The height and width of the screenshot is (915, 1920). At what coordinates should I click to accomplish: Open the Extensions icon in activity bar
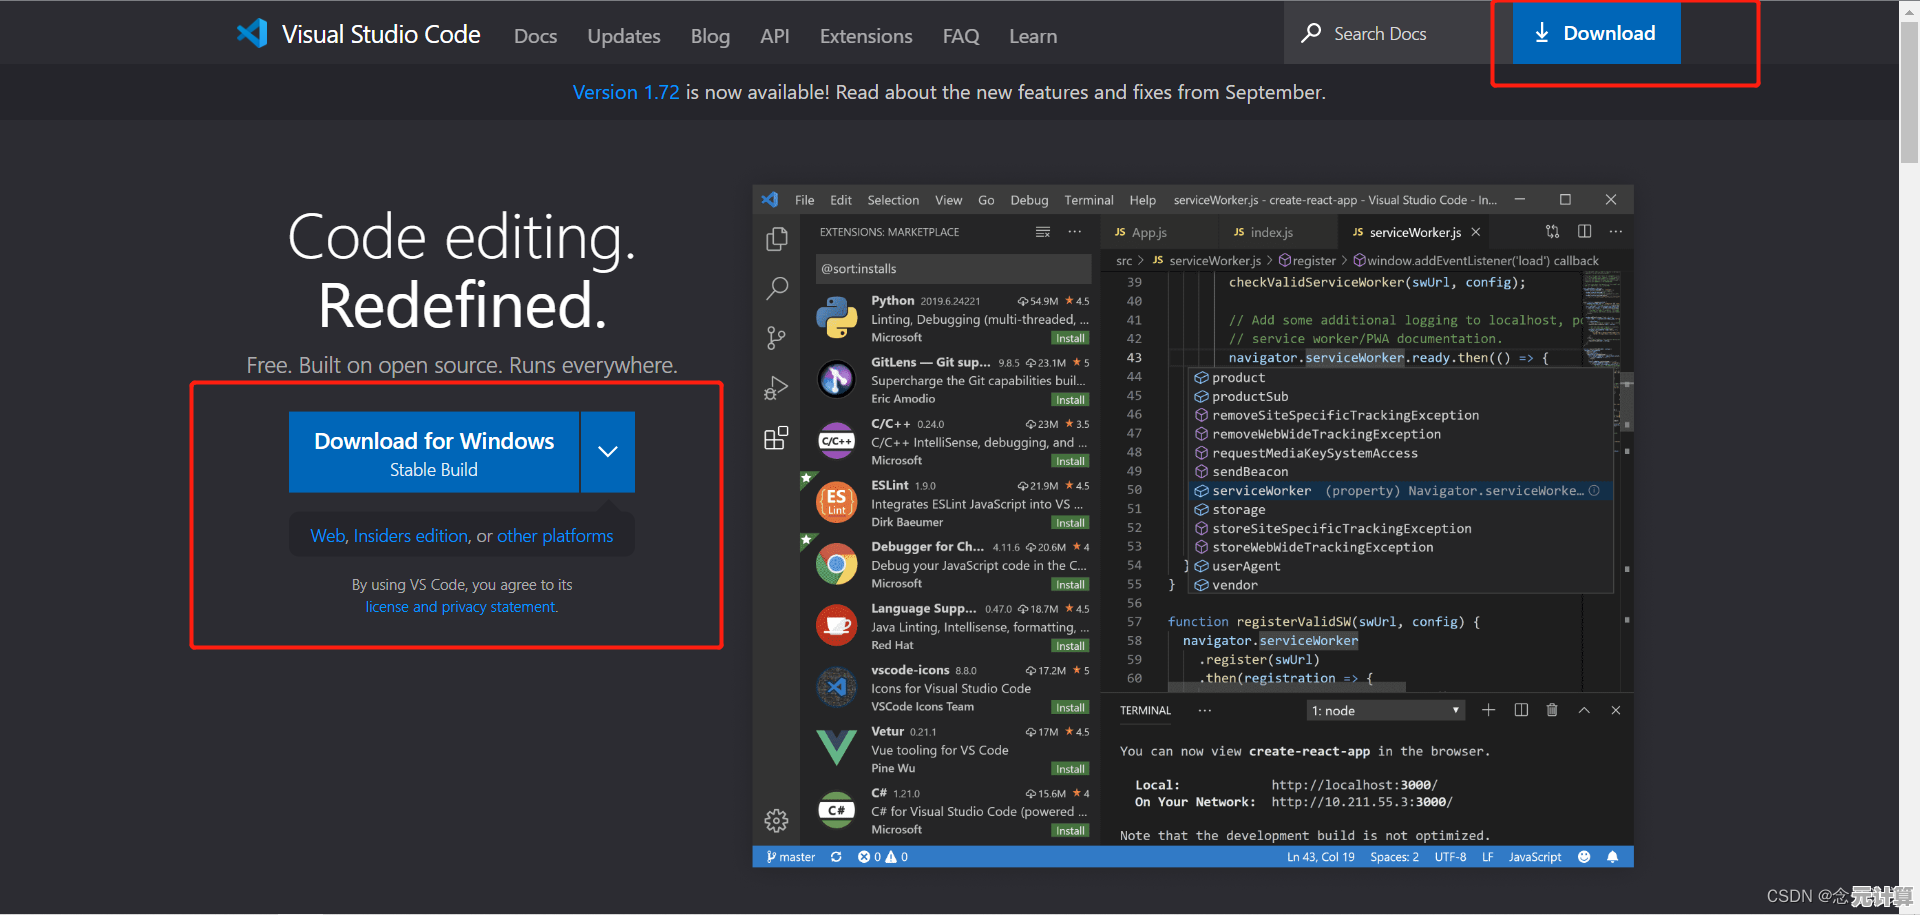[776, 438]
